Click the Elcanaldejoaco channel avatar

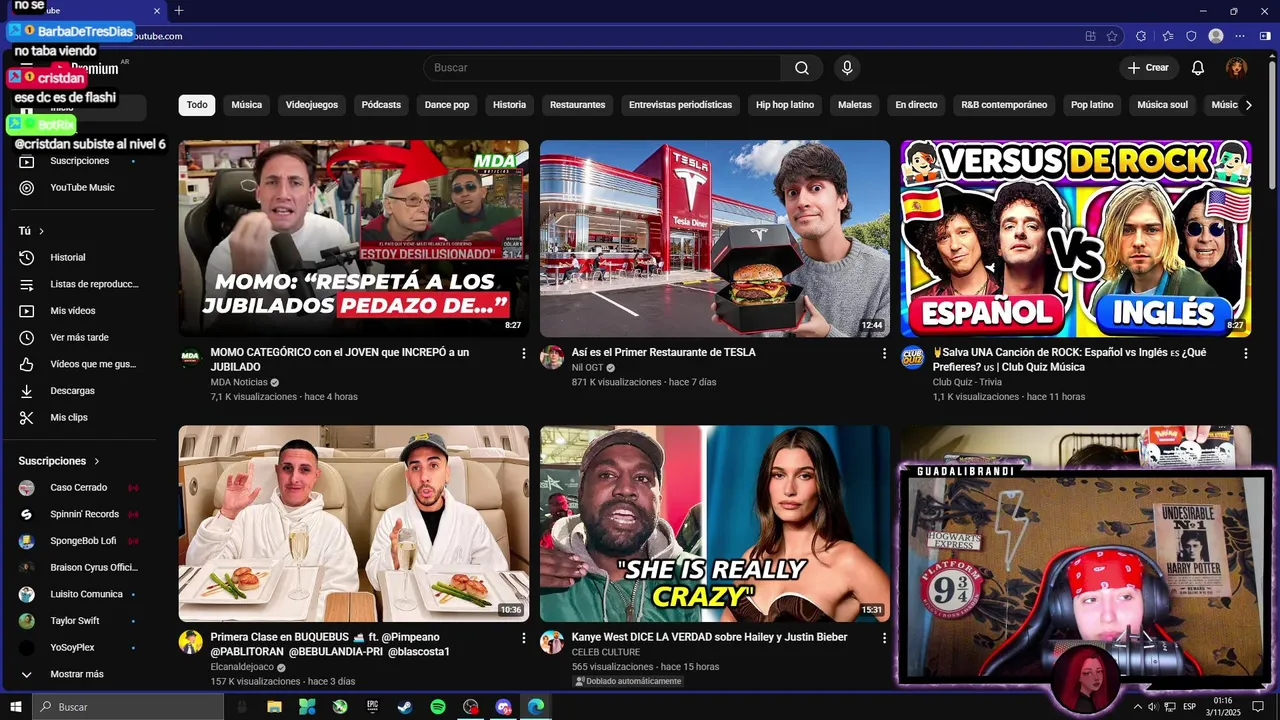pos(190,642)
